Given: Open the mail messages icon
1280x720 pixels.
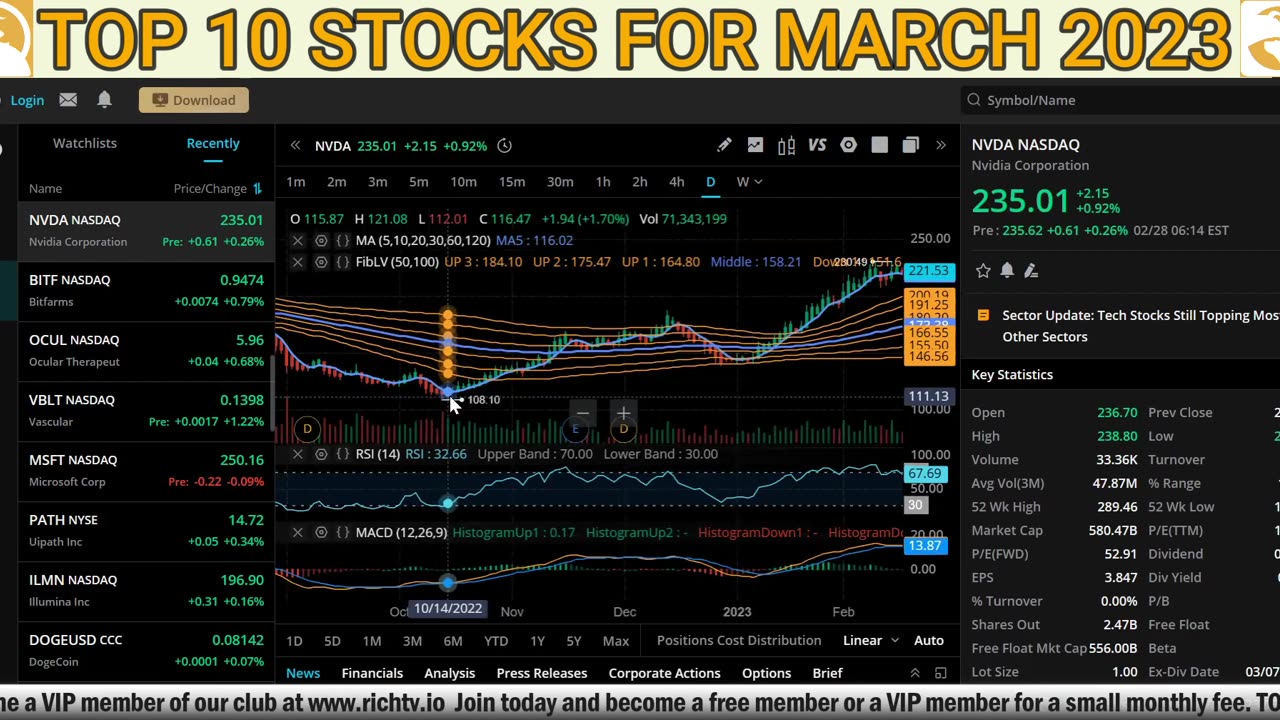Looking at the screenshot, I should coord(68,100).
